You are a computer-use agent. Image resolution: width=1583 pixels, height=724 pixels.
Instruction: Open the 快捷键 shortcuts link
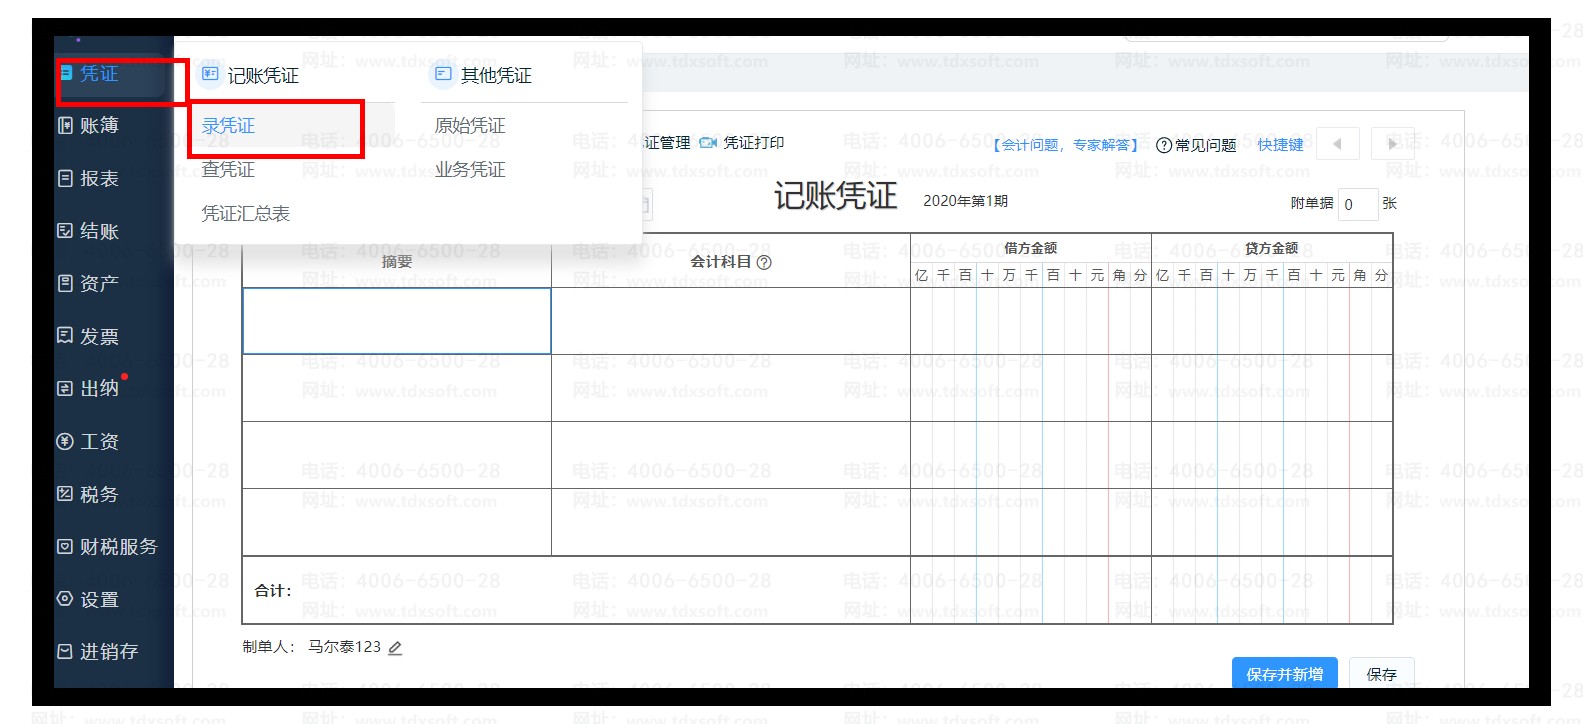1280,145
